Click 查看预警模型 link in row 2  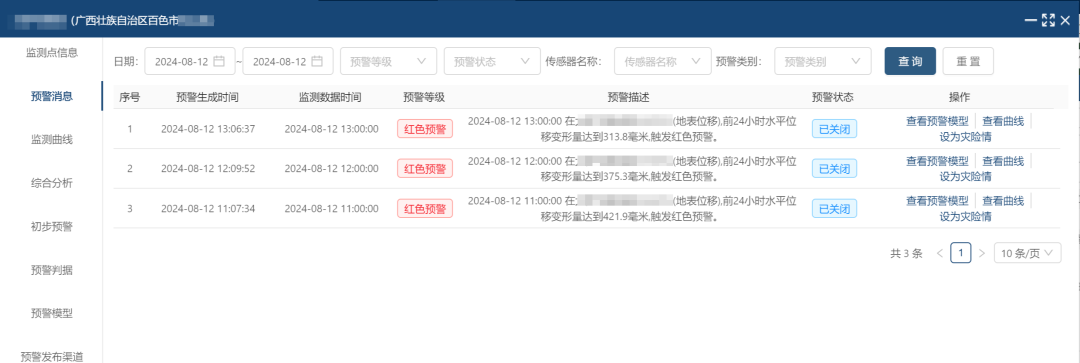(x=937, y=161)
